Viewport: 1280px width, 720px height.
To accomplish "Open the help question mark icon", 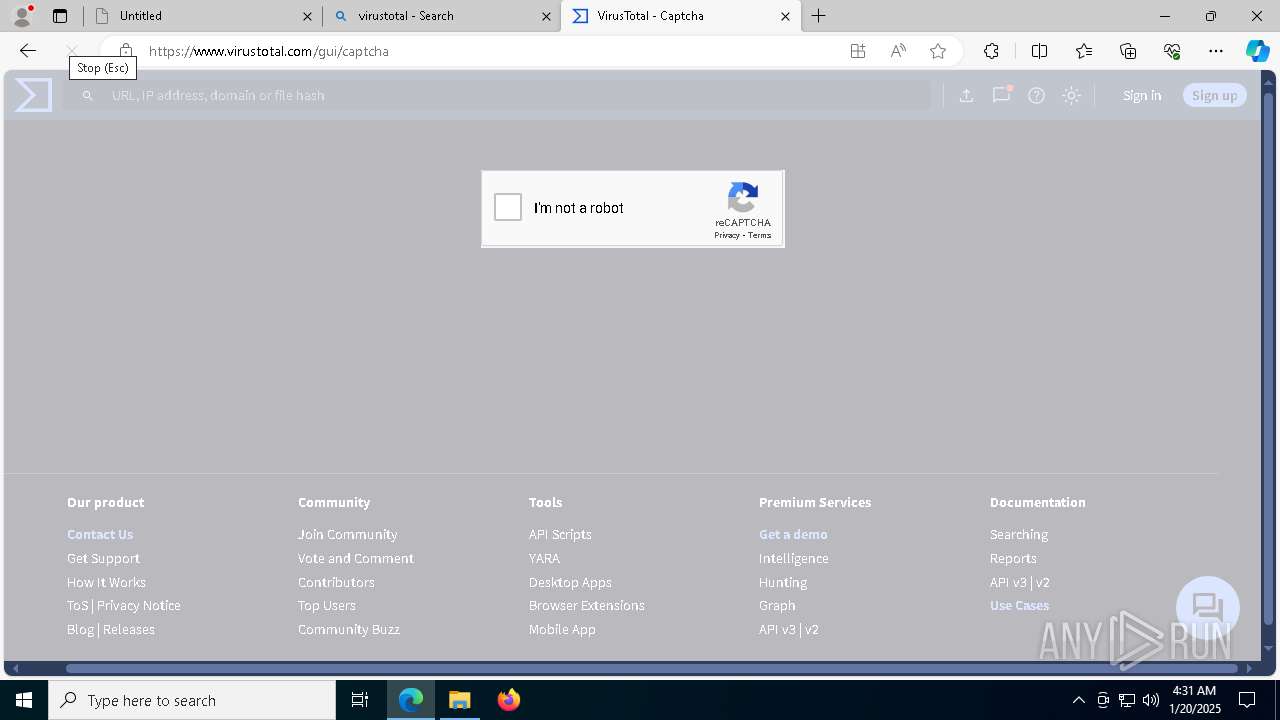I will pos(1036,95).
